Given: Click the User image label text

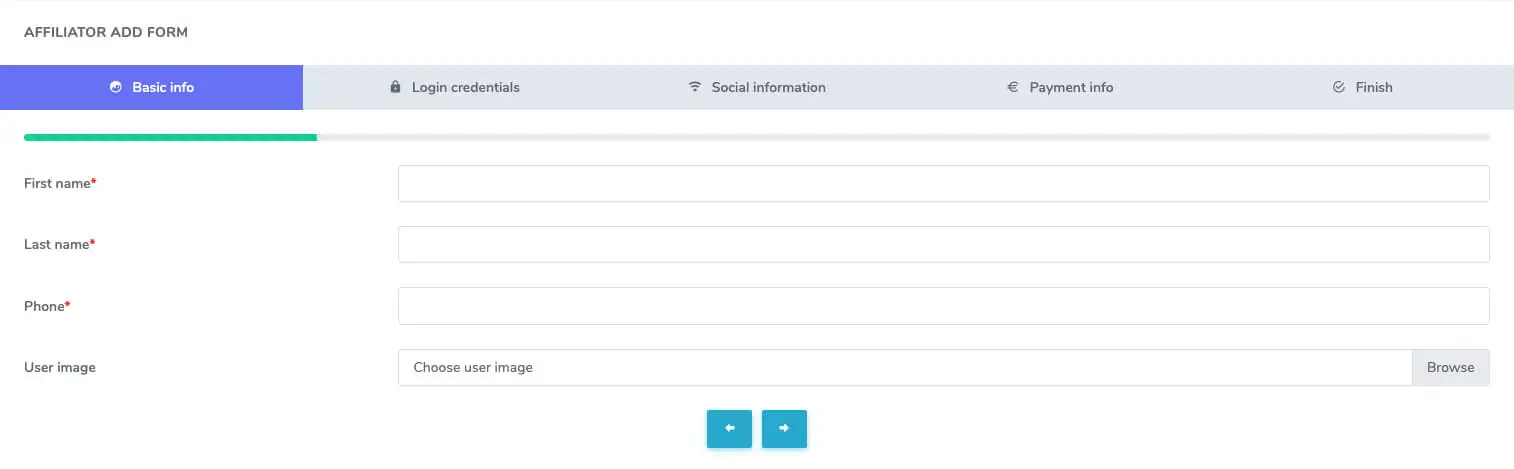Looking at the screenshot, I should click(x=60, y=367).
